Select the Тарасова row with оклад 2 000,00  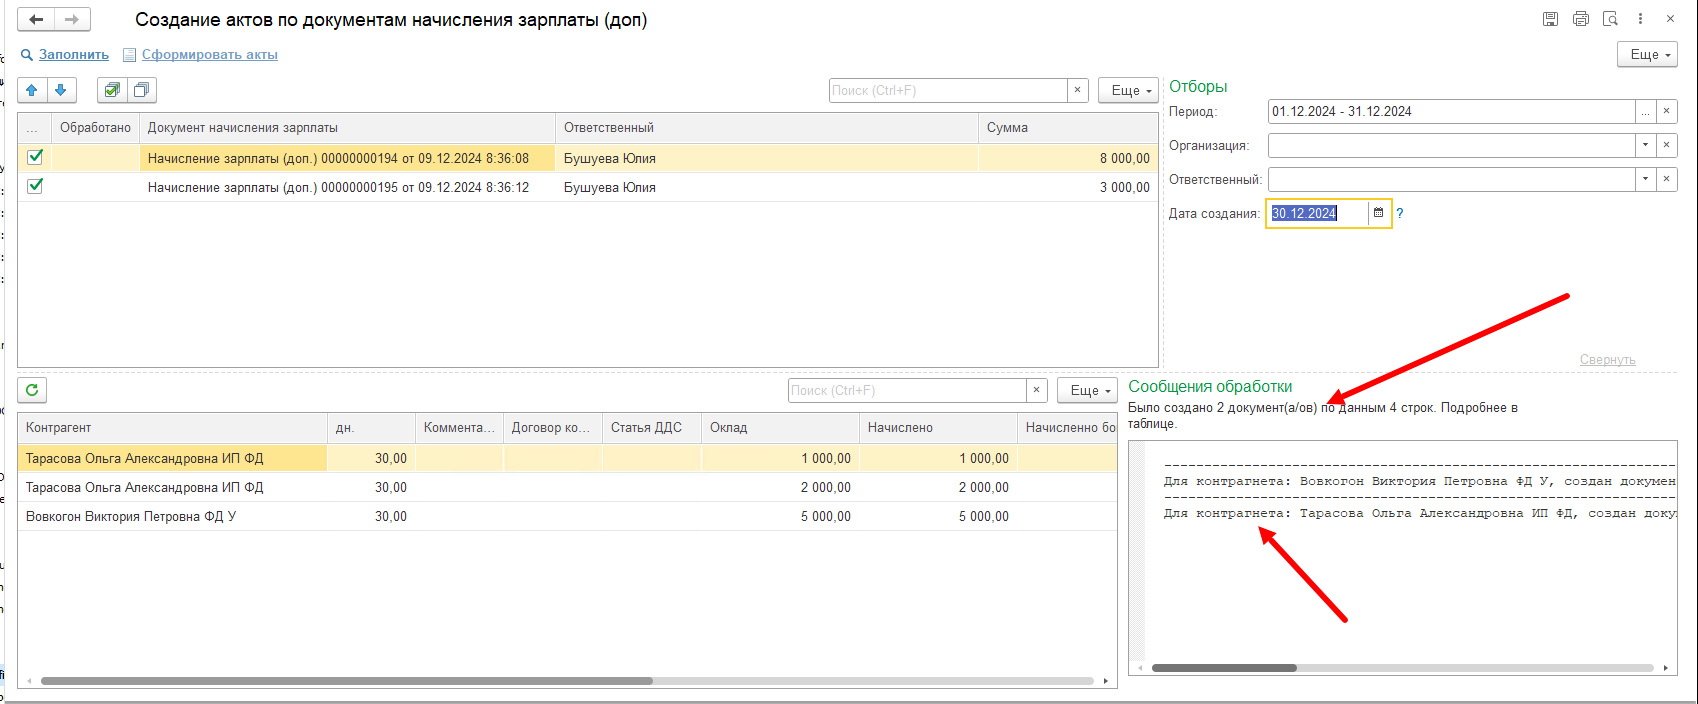(567, 487)
